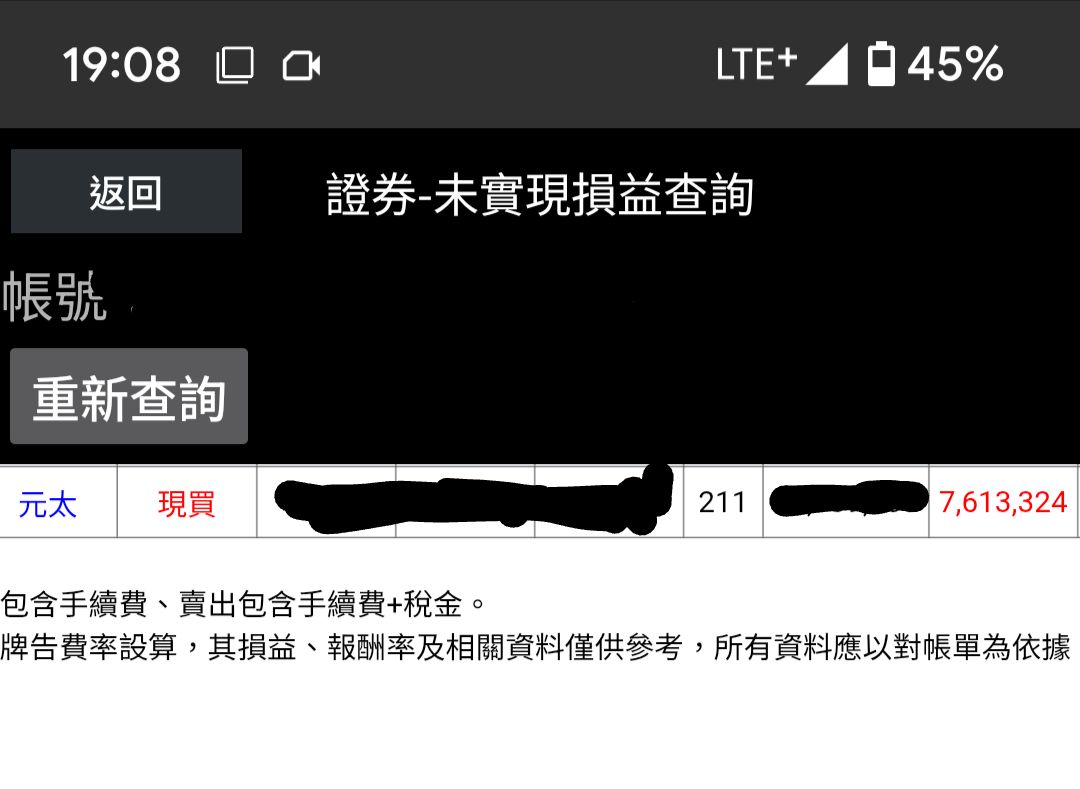1080x789 pixels.
Task: Tap the 45% battery percentage text
Action: pos(955,64)
